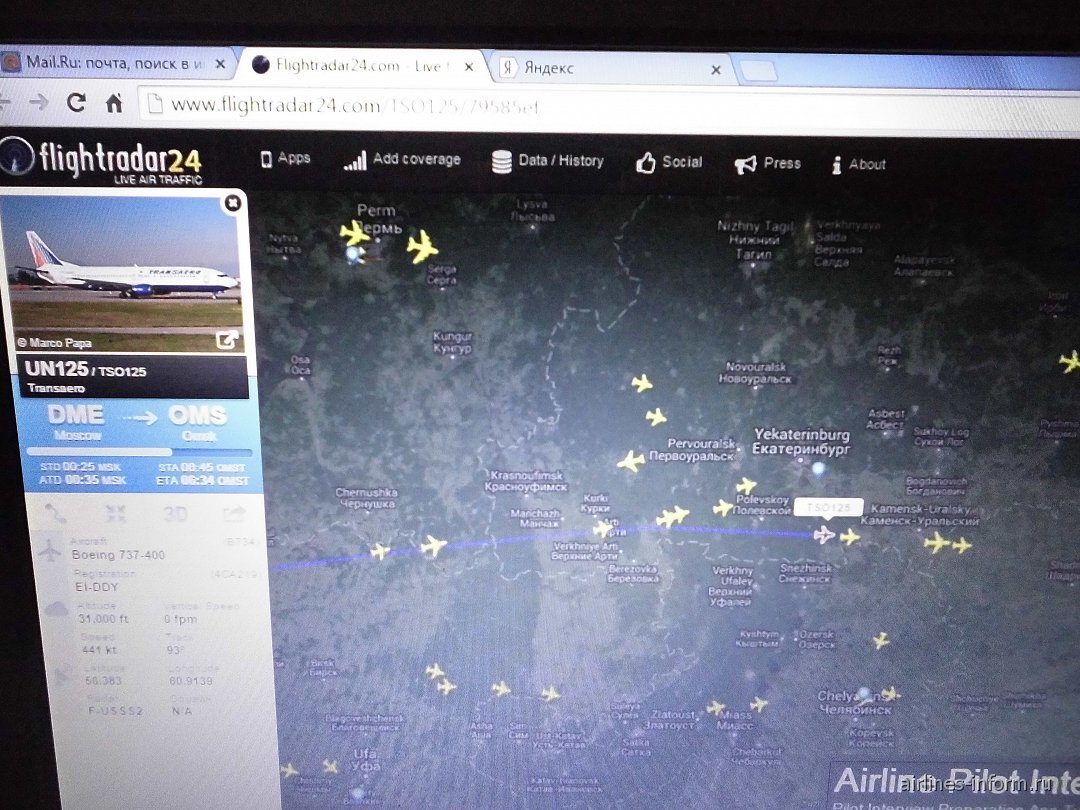Close the Flightradar24 tab
Viewport: 1080px width, 810px height.
469,67
